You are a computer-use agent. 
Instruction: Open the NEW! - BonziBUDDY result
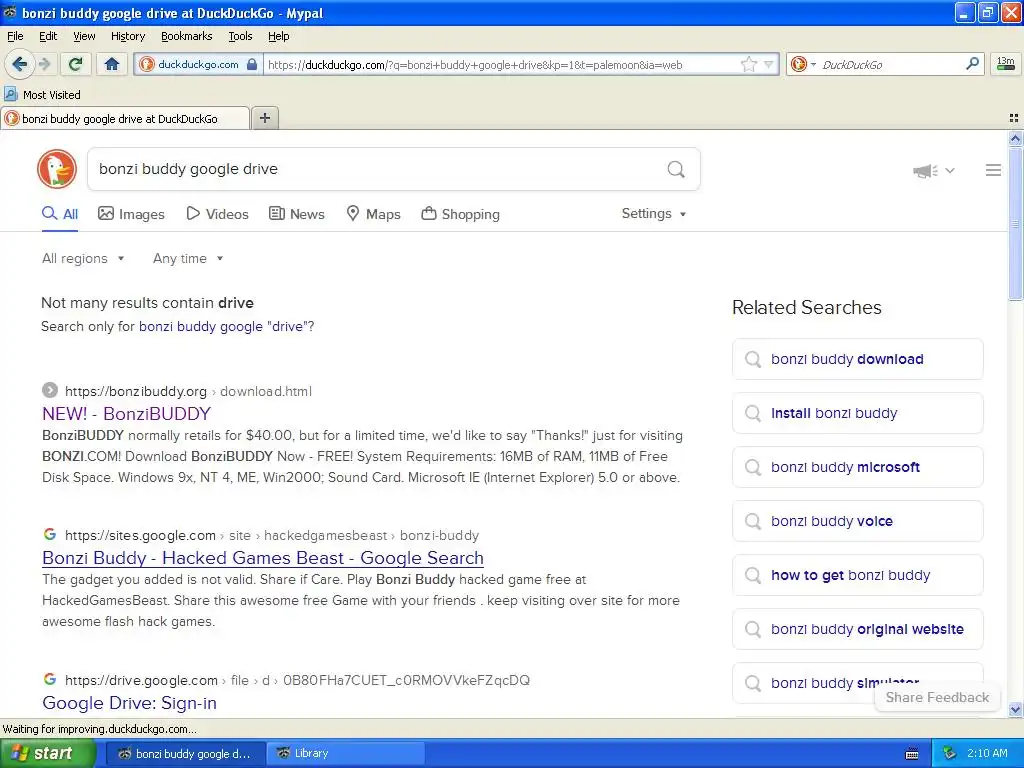click(127, 413)
